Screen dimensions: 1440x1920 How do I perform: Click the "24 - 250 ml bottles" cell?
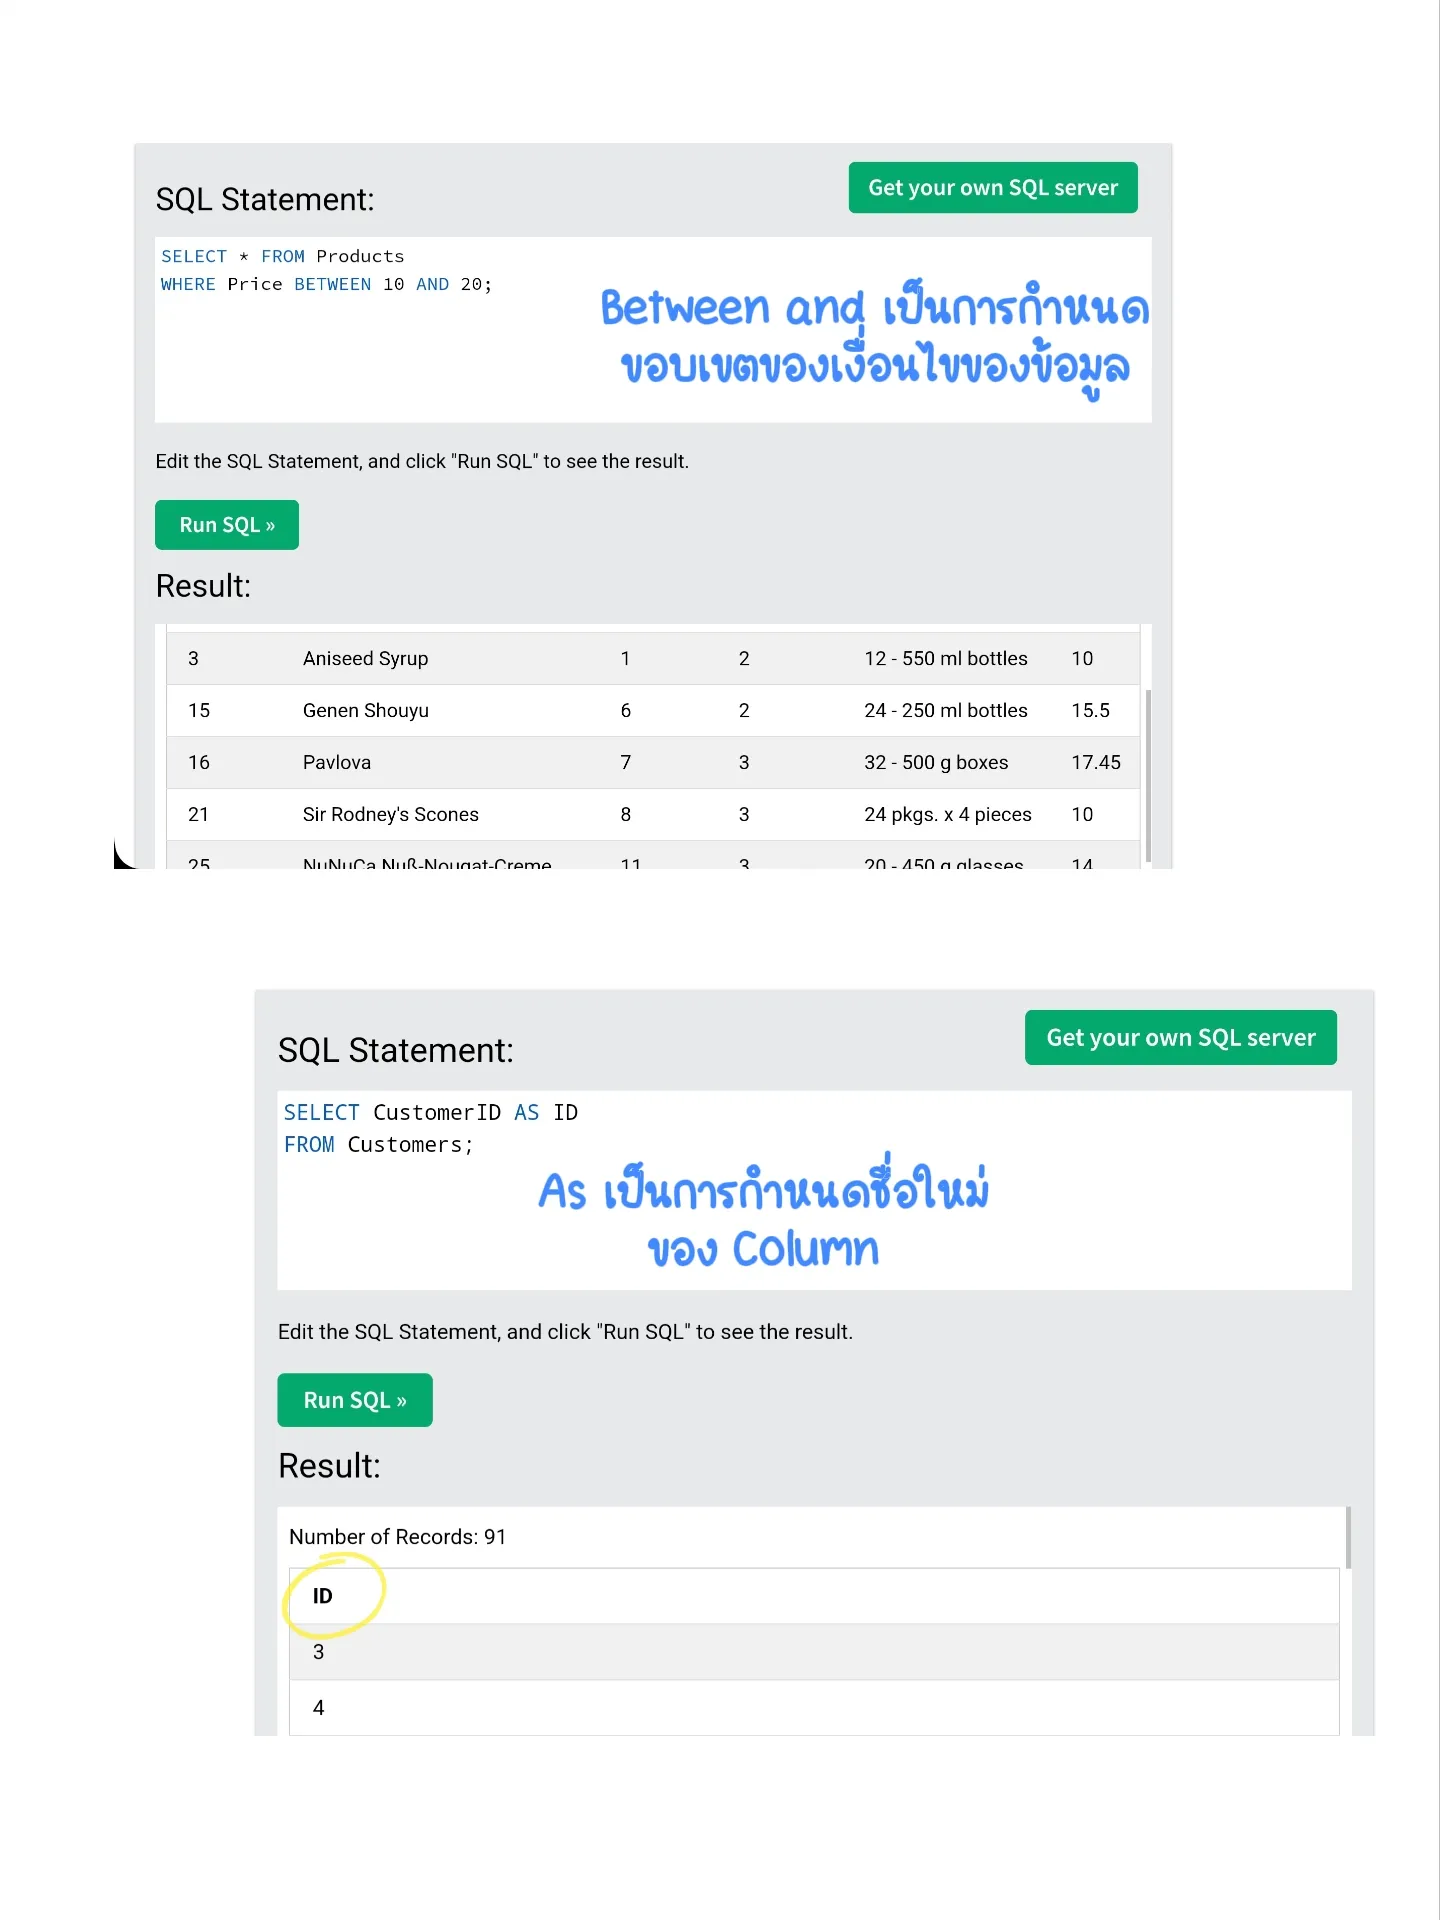coord(945,711)
